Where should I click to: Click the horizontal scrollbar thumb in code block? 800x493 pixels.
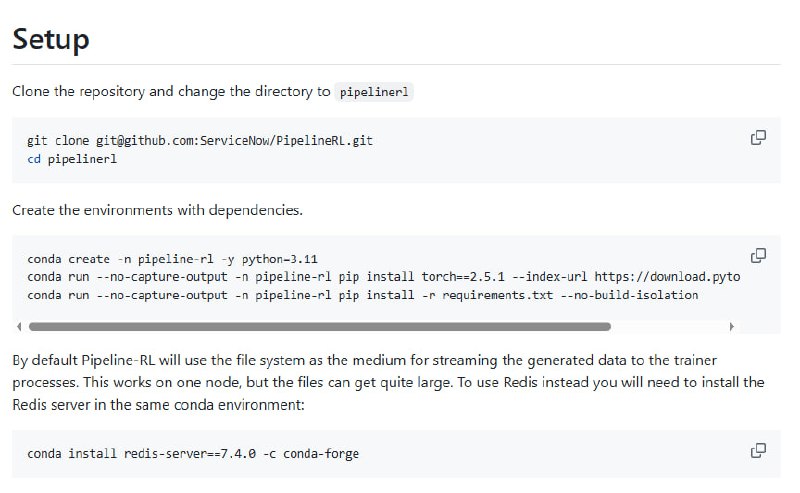(x=320, y=326)
